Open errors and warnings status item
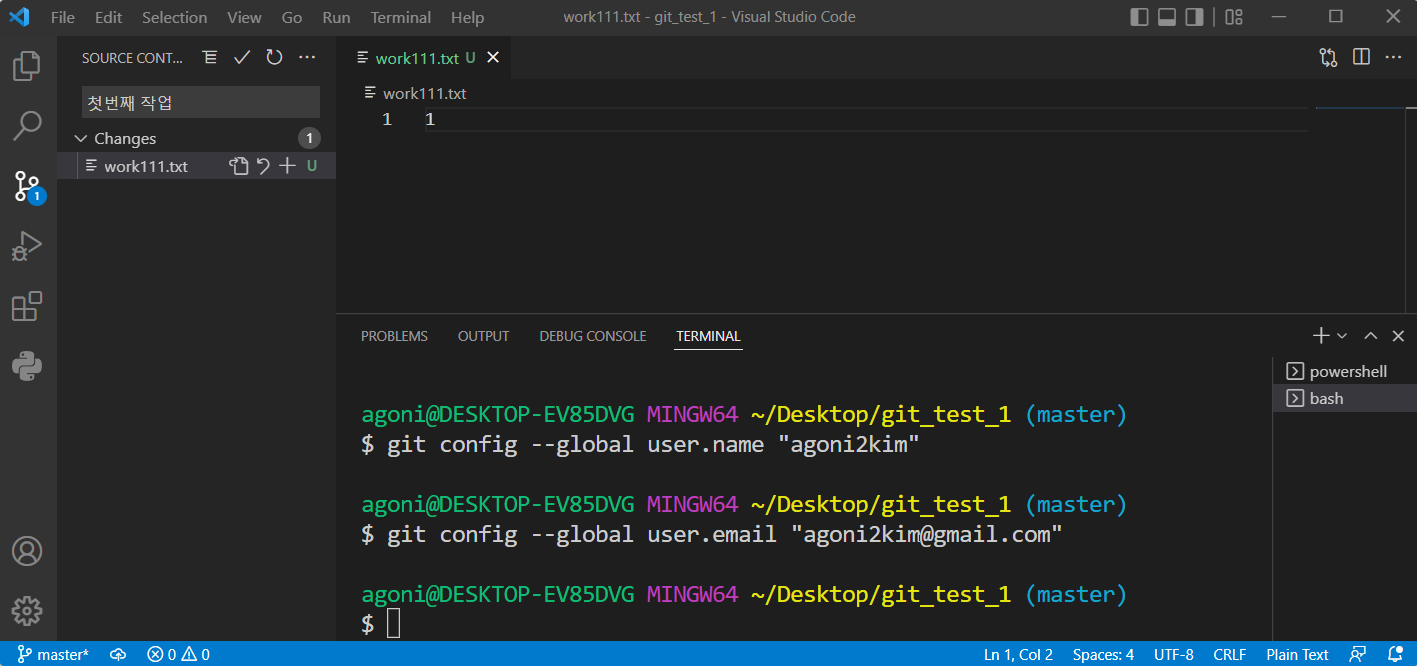Screen dimensions: 1417x666 point(178,655)
